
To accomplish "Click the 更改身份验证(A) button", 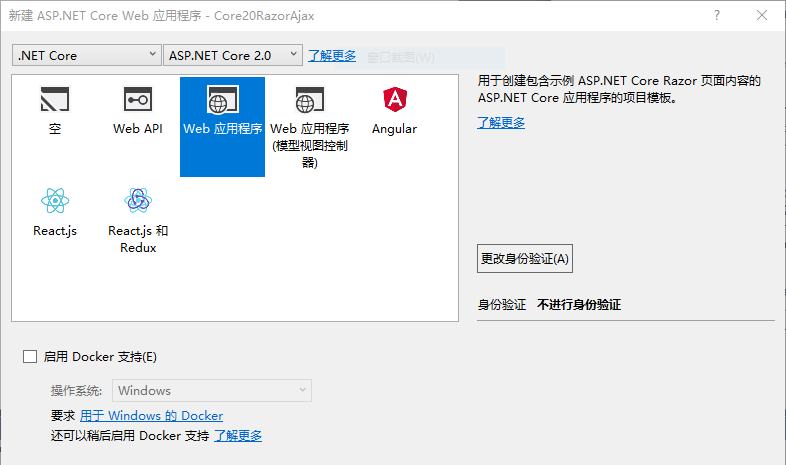I will coord(525,259).
